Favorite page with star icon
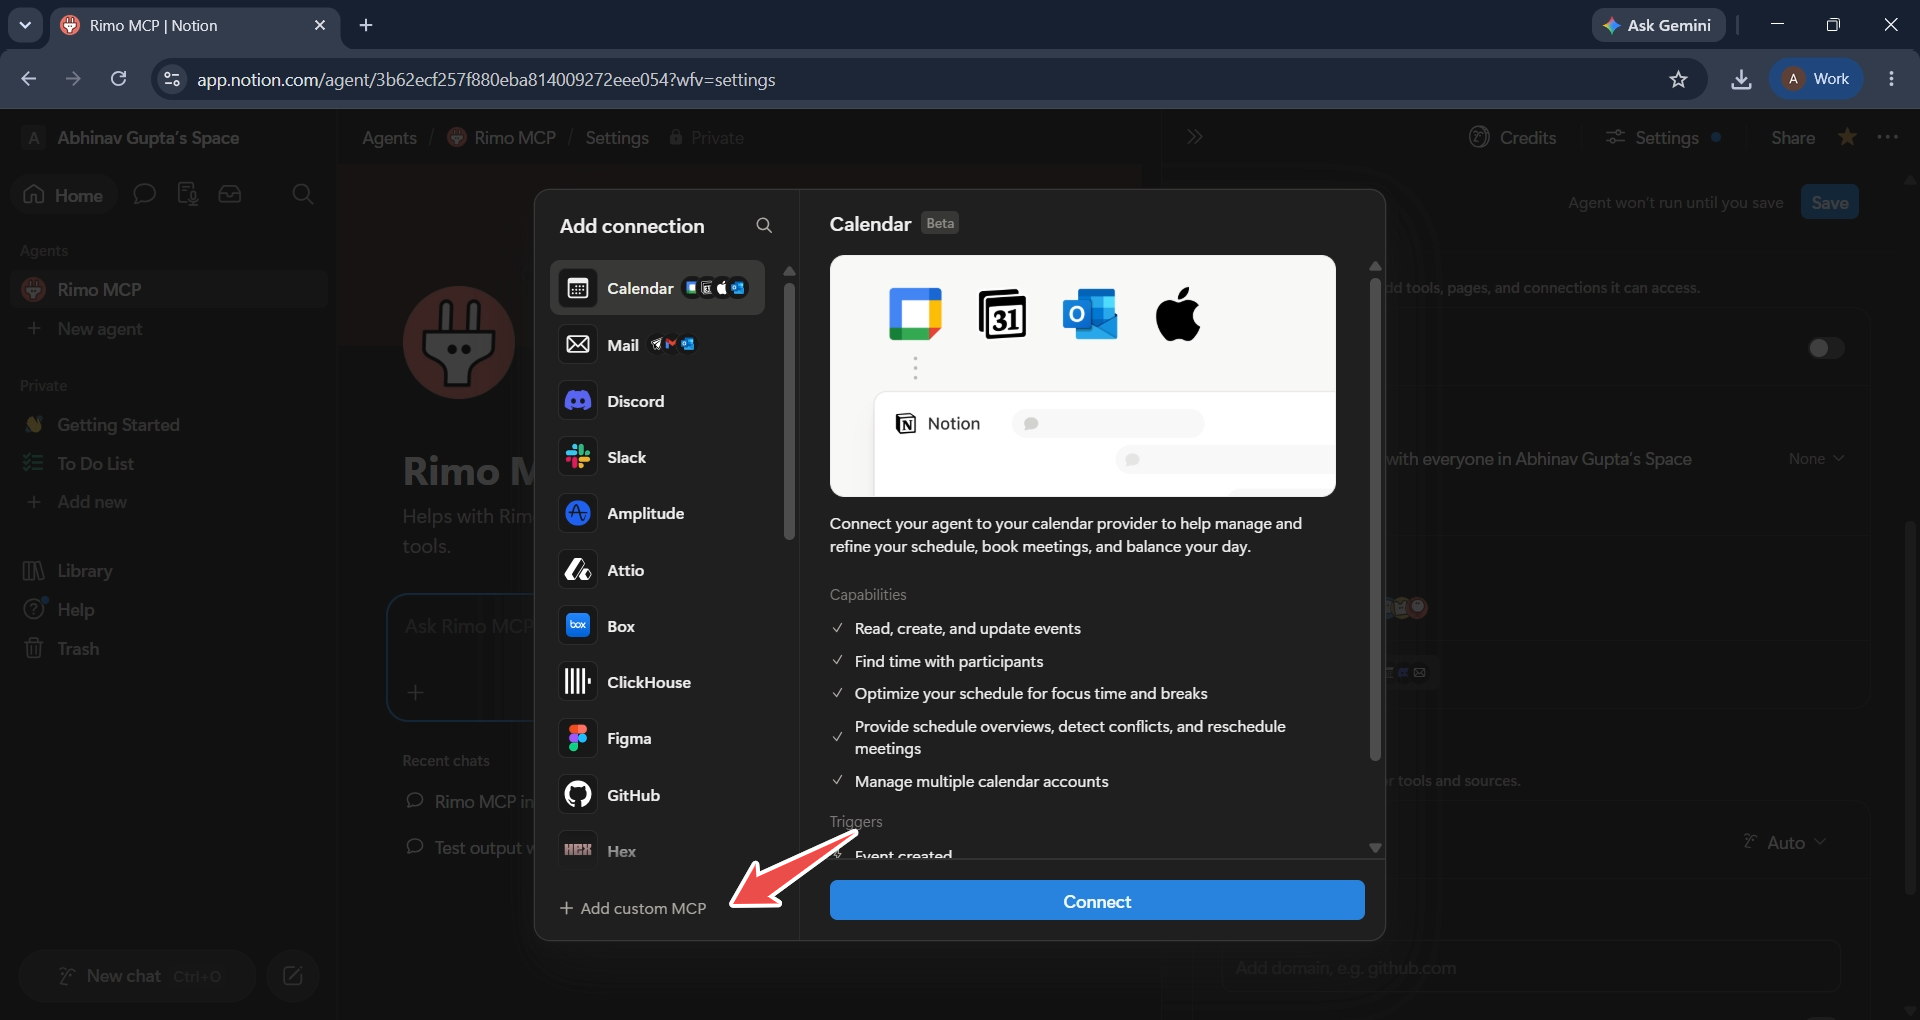Screen dimensions: 1920x1020 pos(1847,137)
